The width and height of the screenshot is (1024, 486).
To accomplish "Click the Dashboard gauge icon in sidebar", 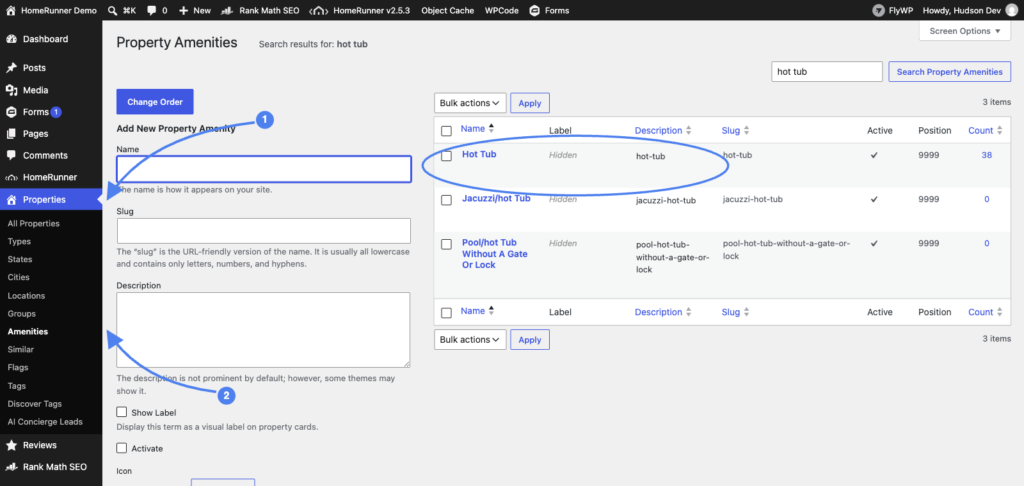I will click(11, 39).
